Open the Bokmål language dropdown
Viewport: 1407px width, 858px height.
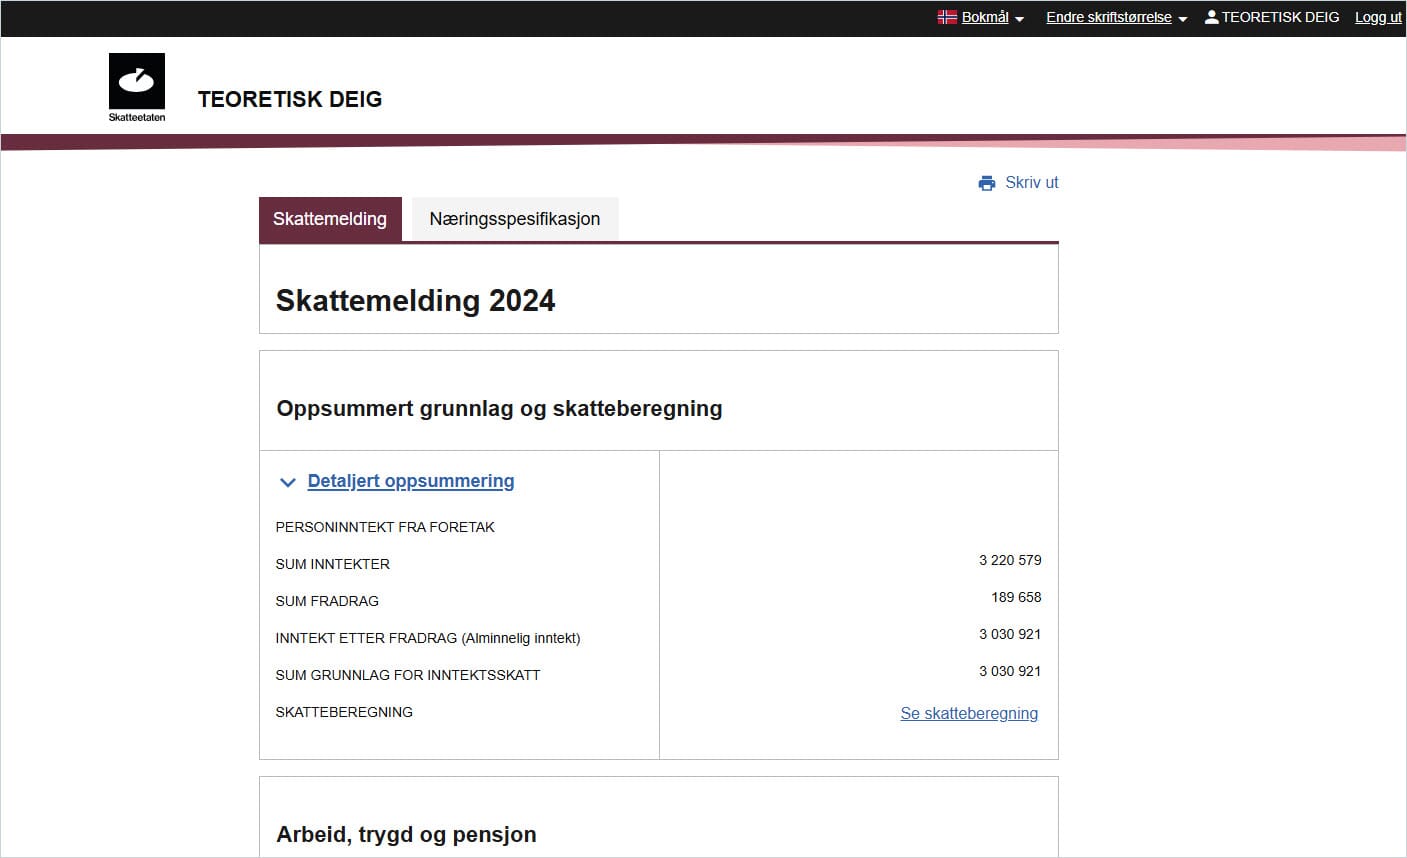(984, 16)
